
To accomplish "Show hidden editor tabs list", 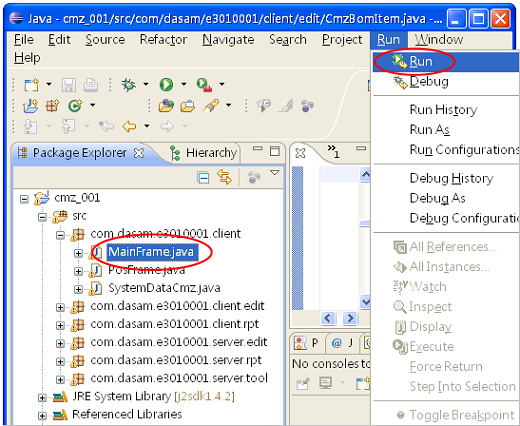I will pos(333,151).
